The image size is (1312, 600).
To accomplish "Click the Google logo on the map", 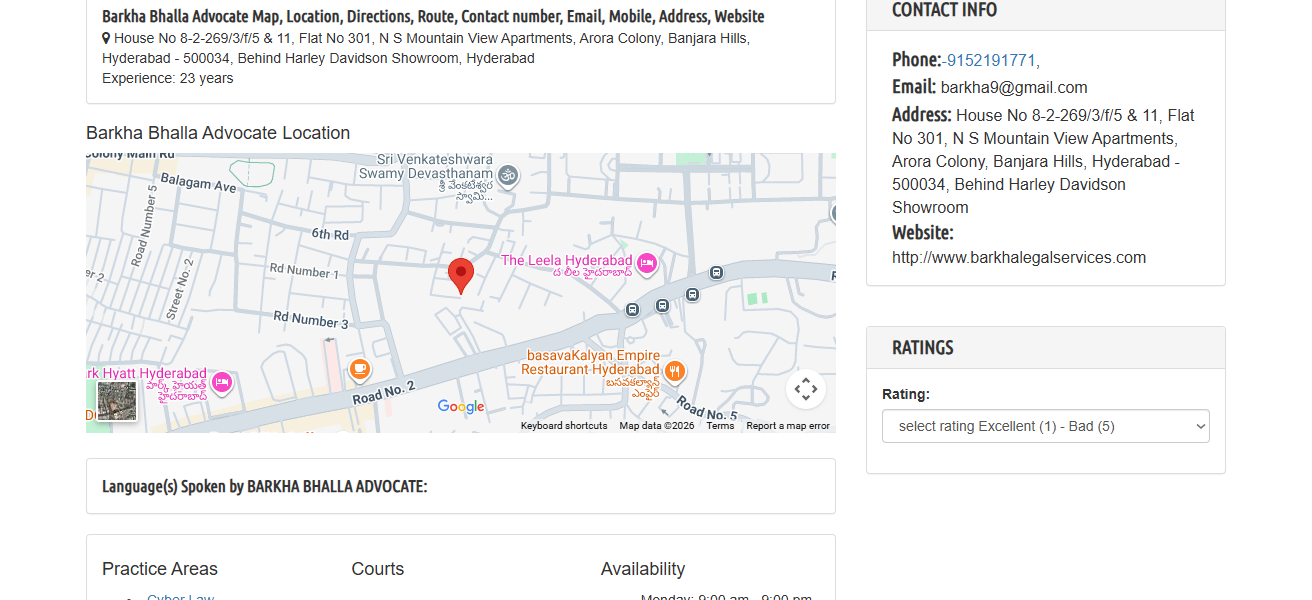I will coord(461,407).
